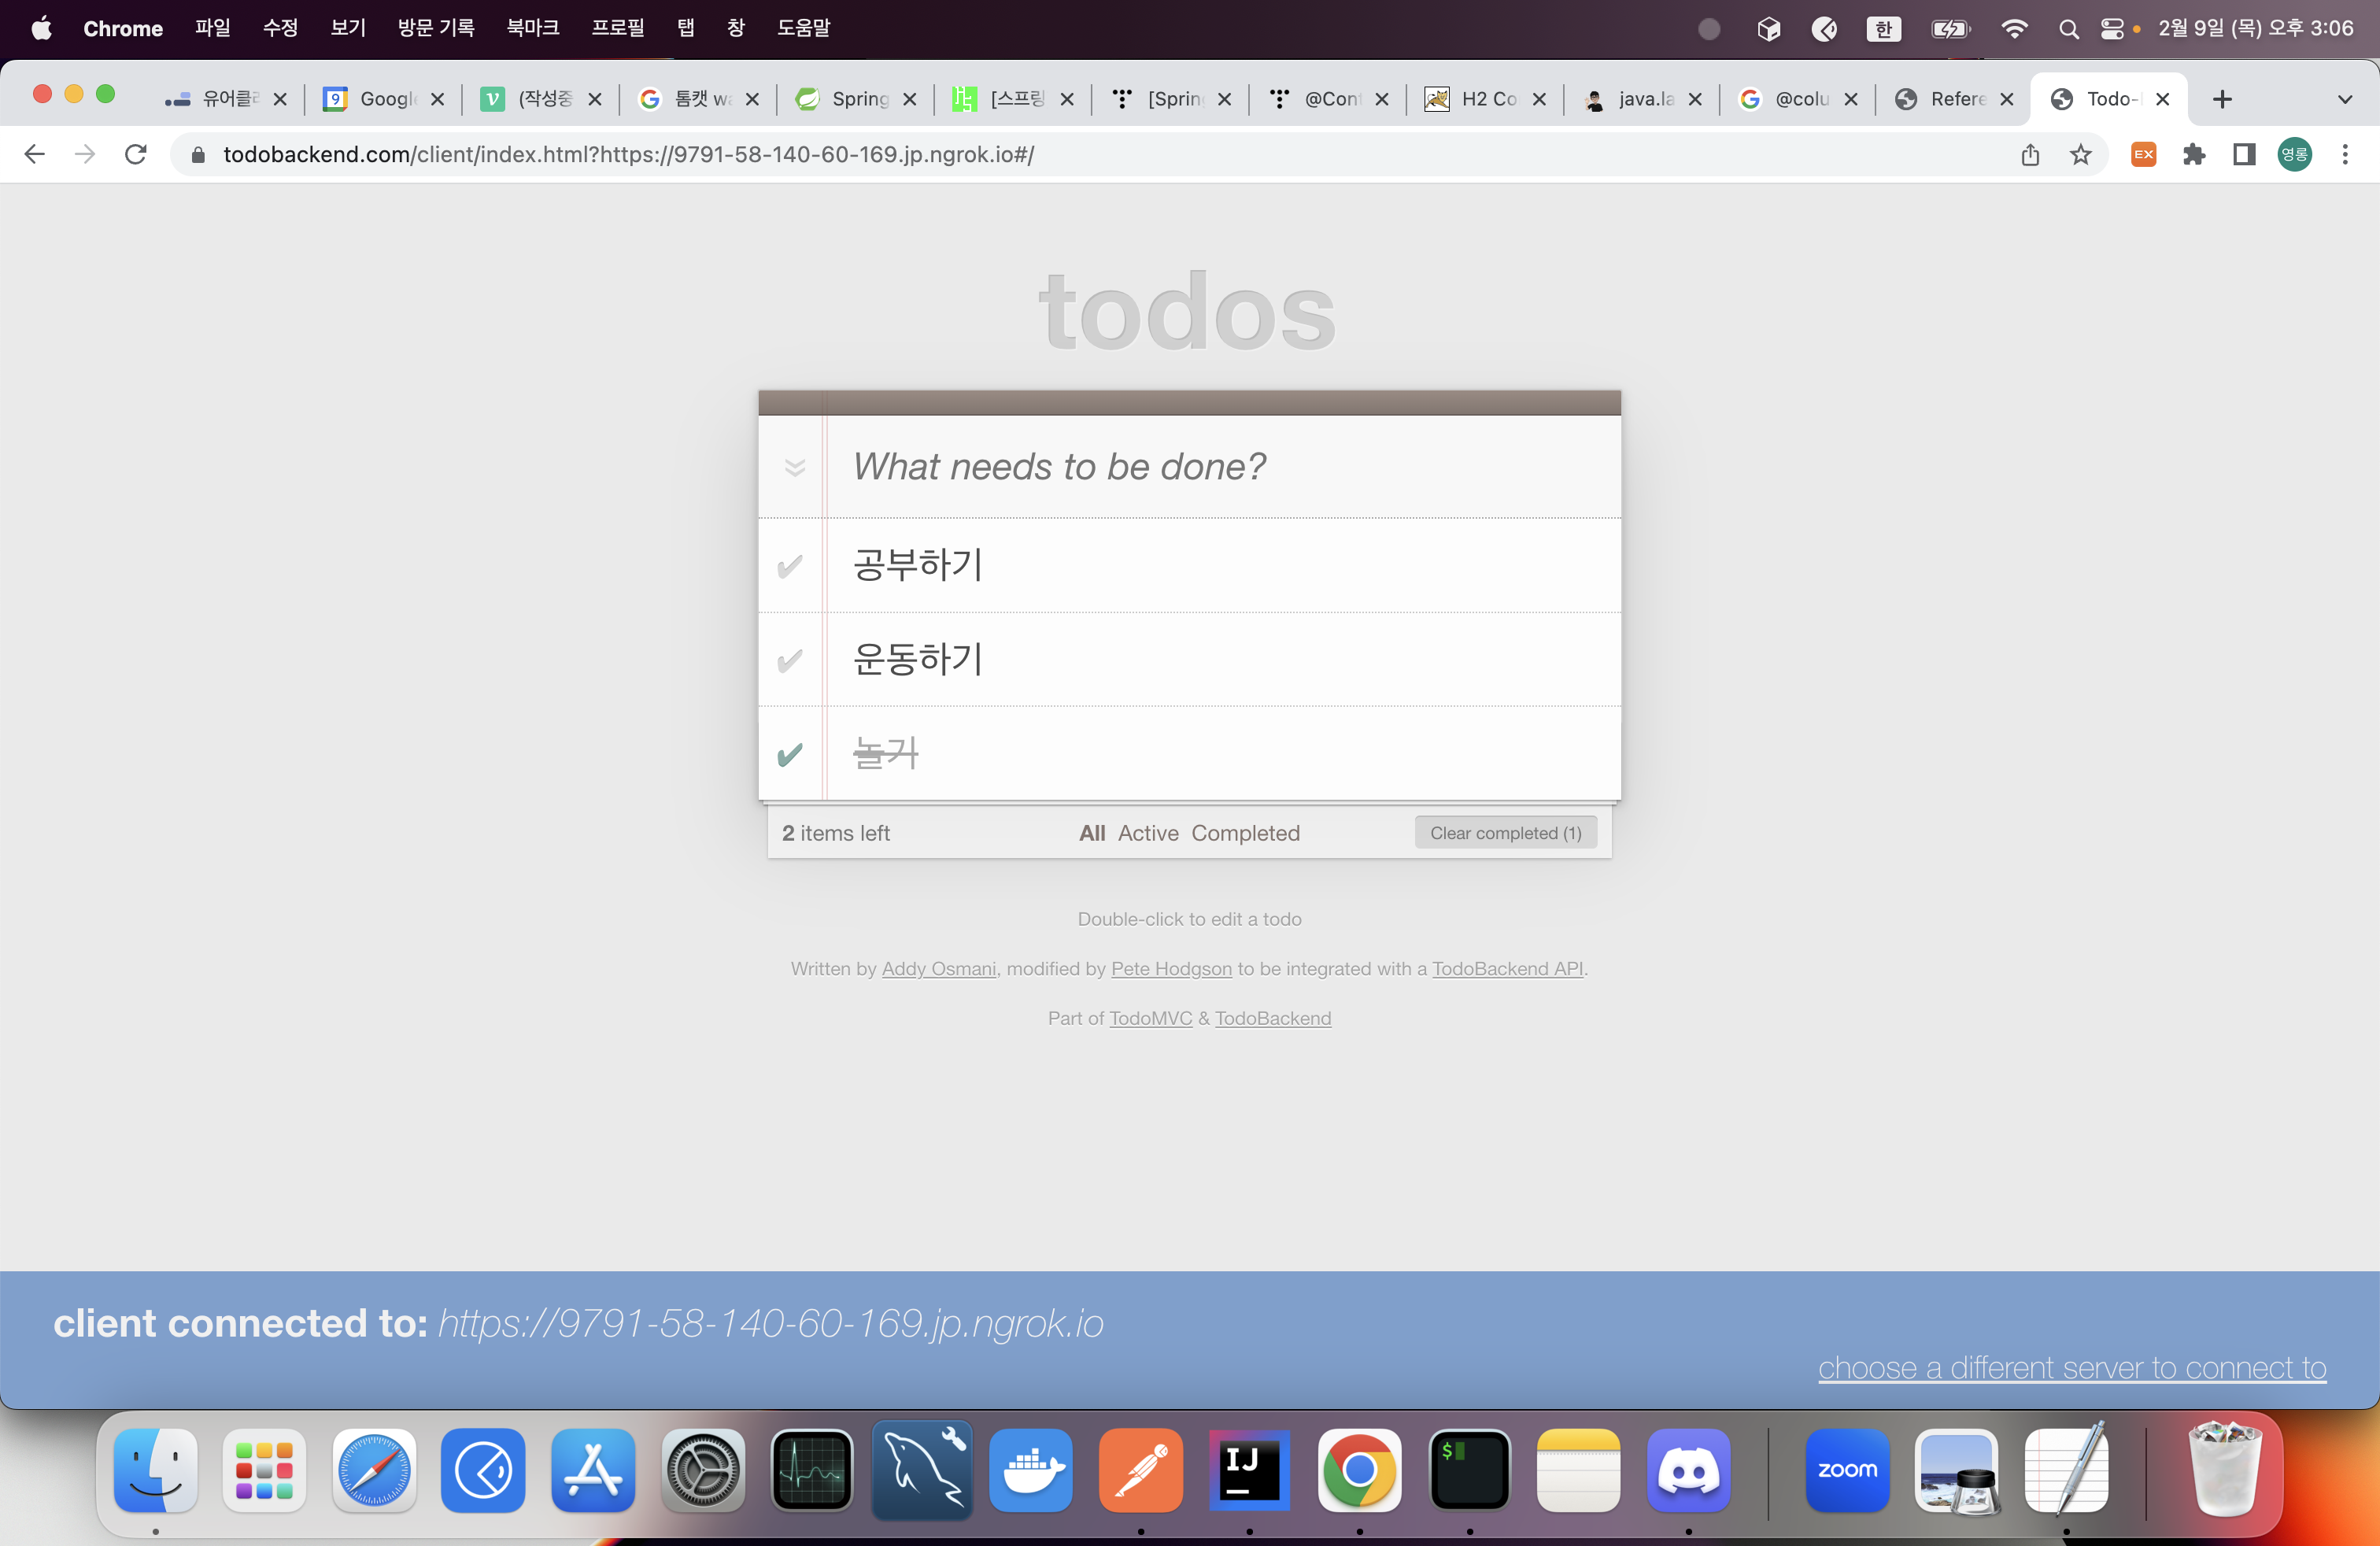Click the address bar URL
2380x1546 pixels.
[x=628, y=154]
